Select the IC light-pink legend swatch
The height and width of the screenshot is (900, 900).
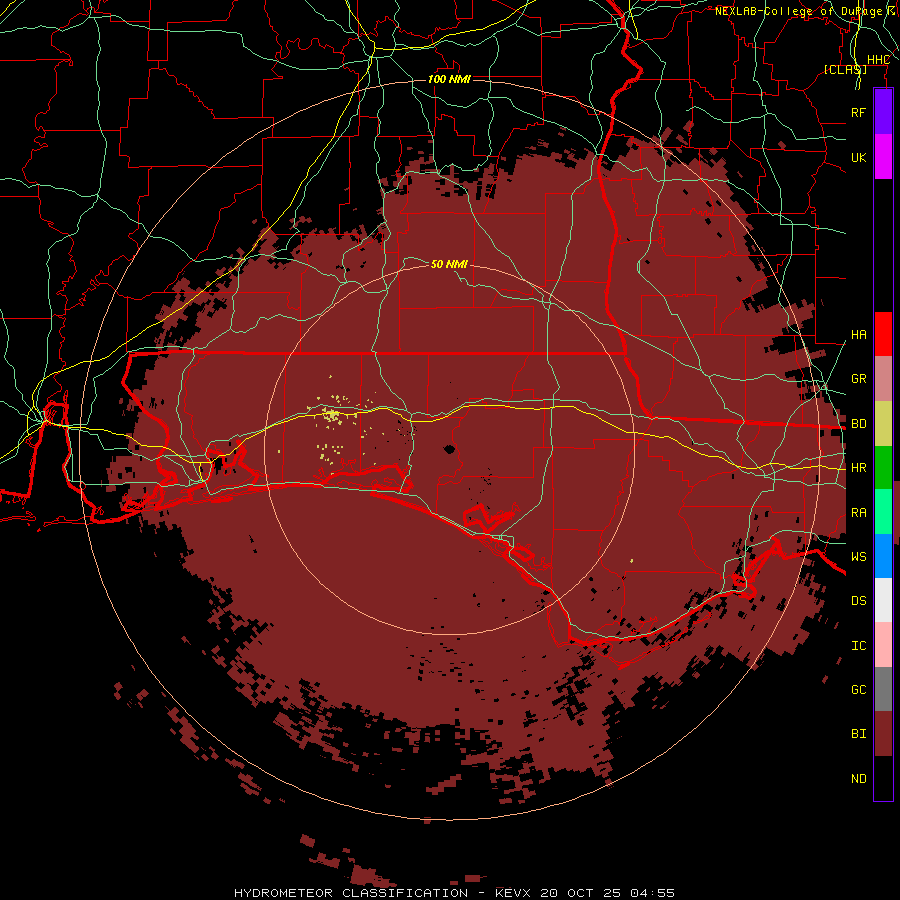tap(883, 645)
